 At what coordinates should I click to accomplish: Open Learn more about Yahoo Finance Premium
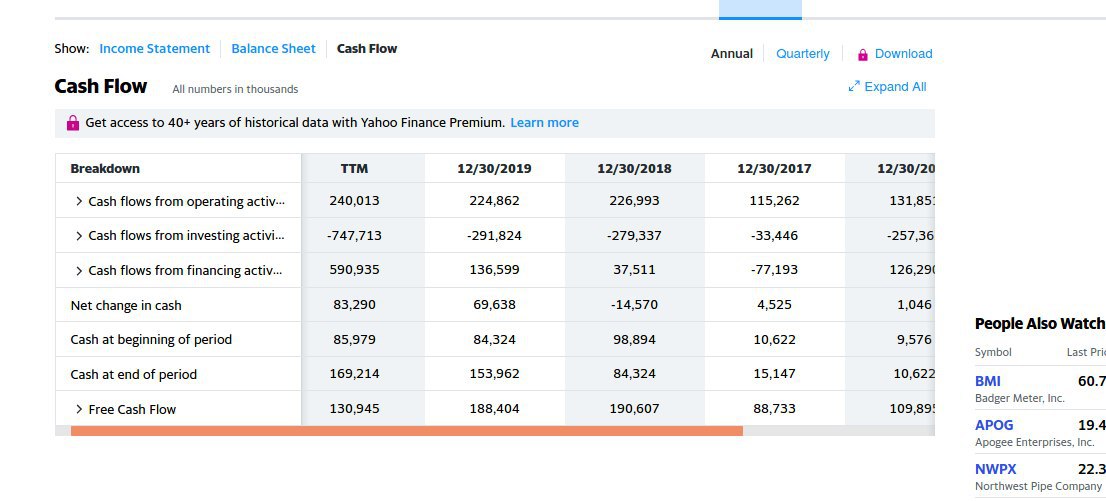coord(545,123)
